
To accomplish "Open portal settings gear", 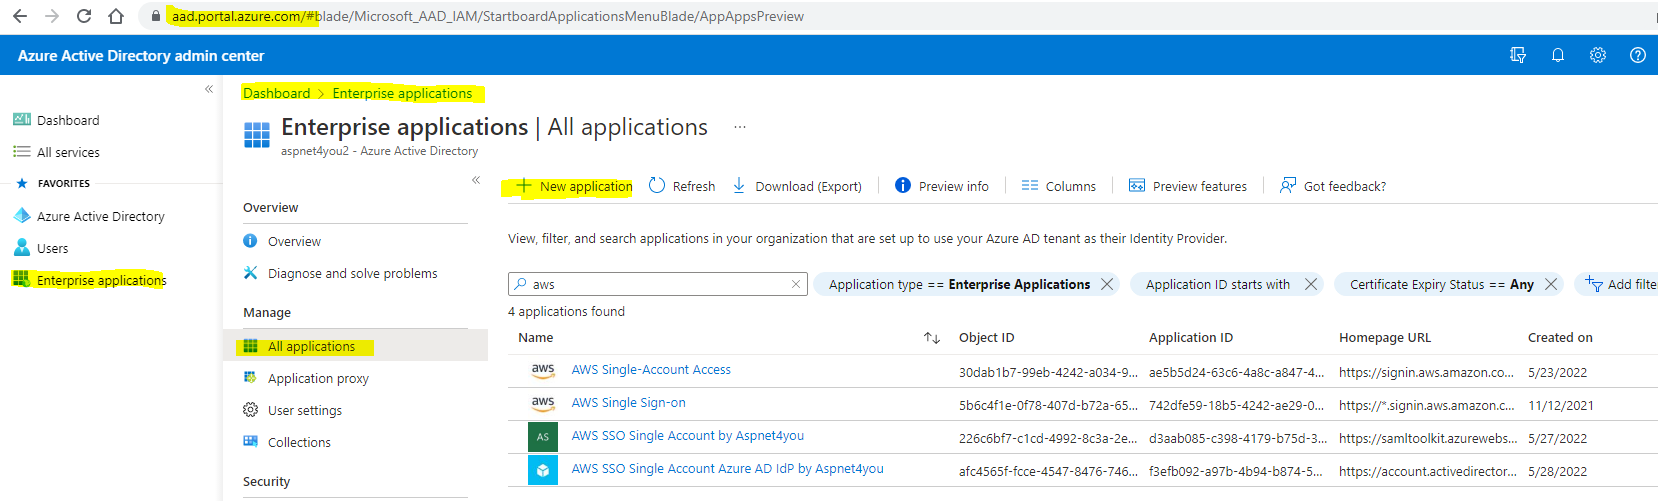I will coord(1598,55).
